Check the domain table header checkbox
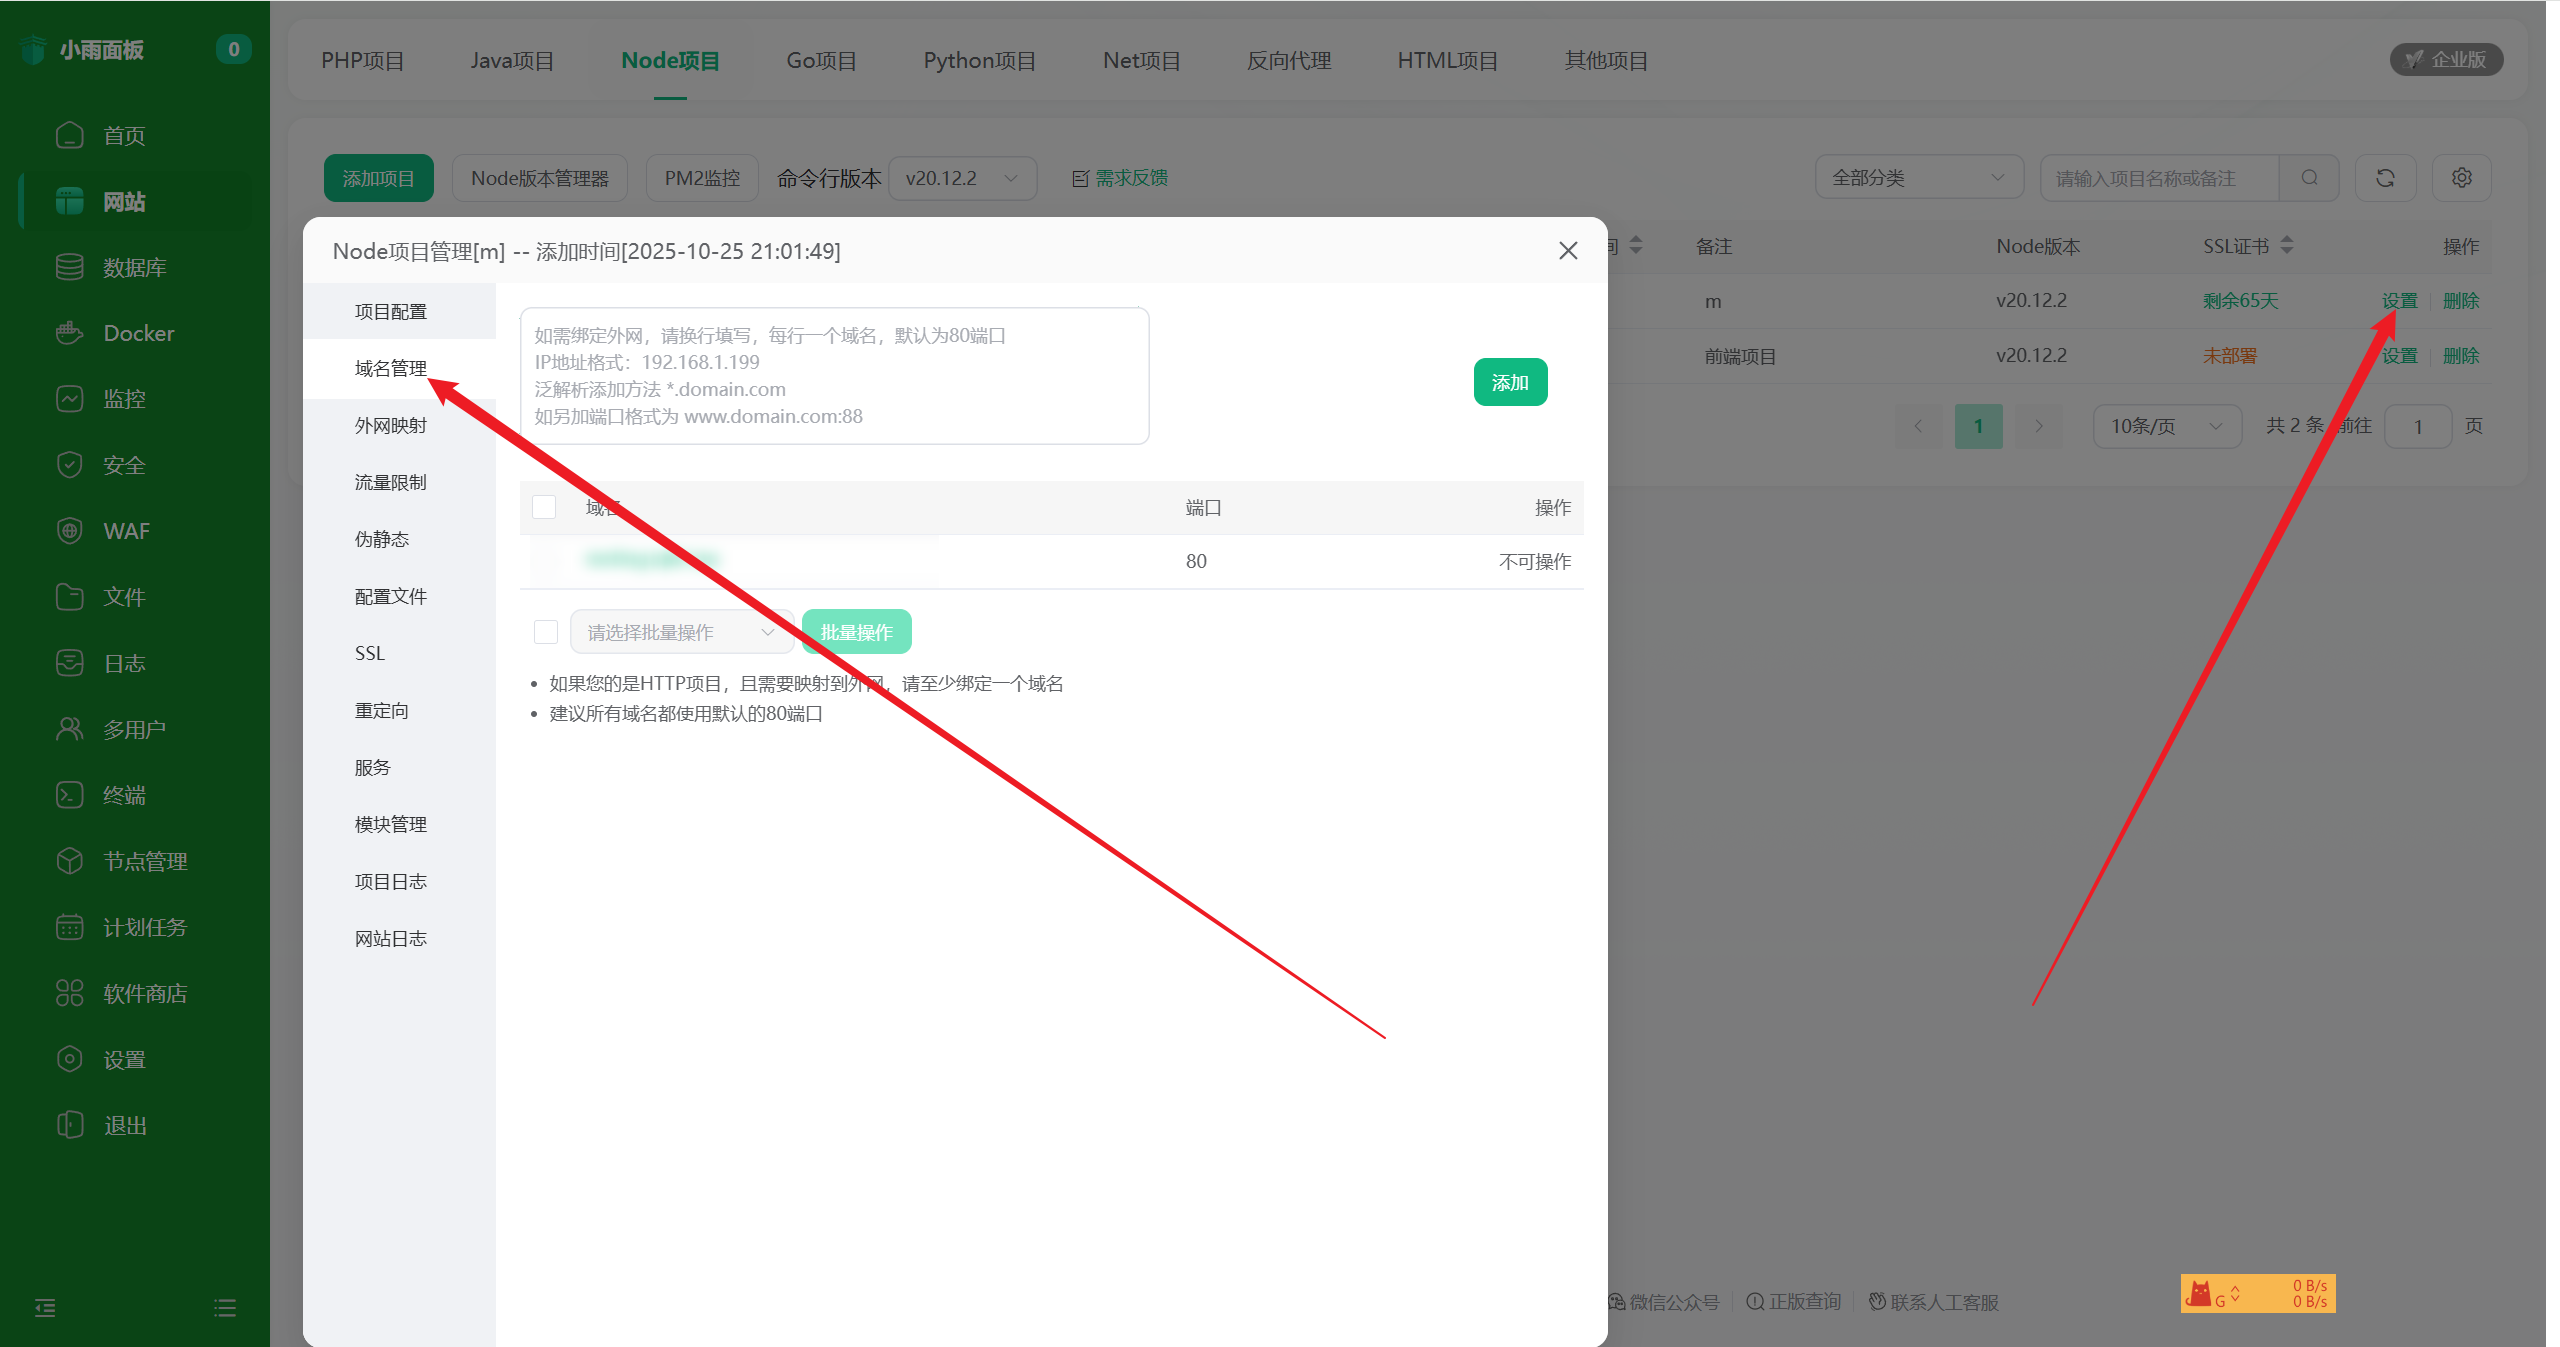The width and height of the screenshot is (2560, 1347). (x=544, y=507)
